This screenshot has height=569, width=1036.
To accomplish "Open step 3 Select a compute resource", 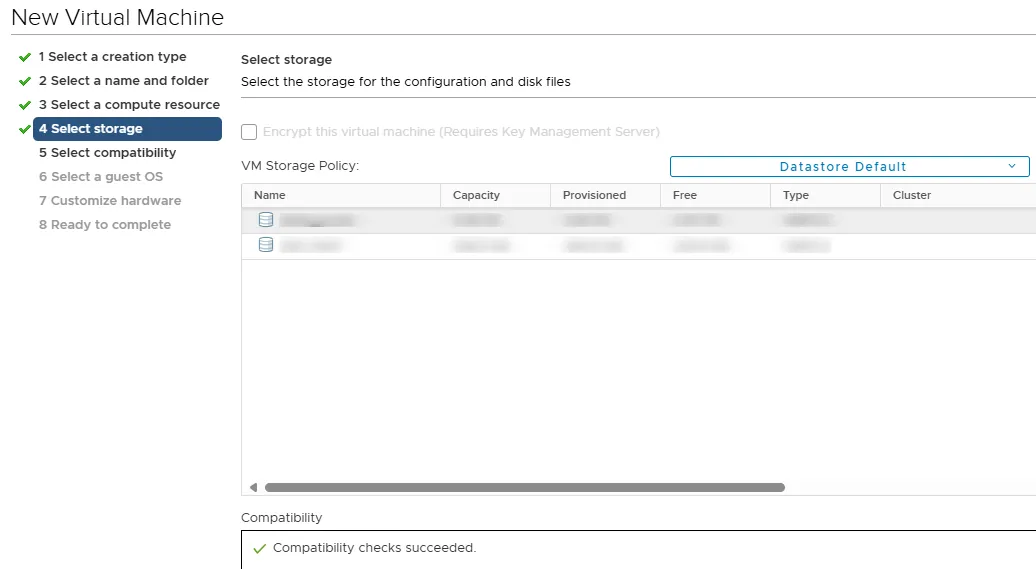I will (x=129, y=105).
